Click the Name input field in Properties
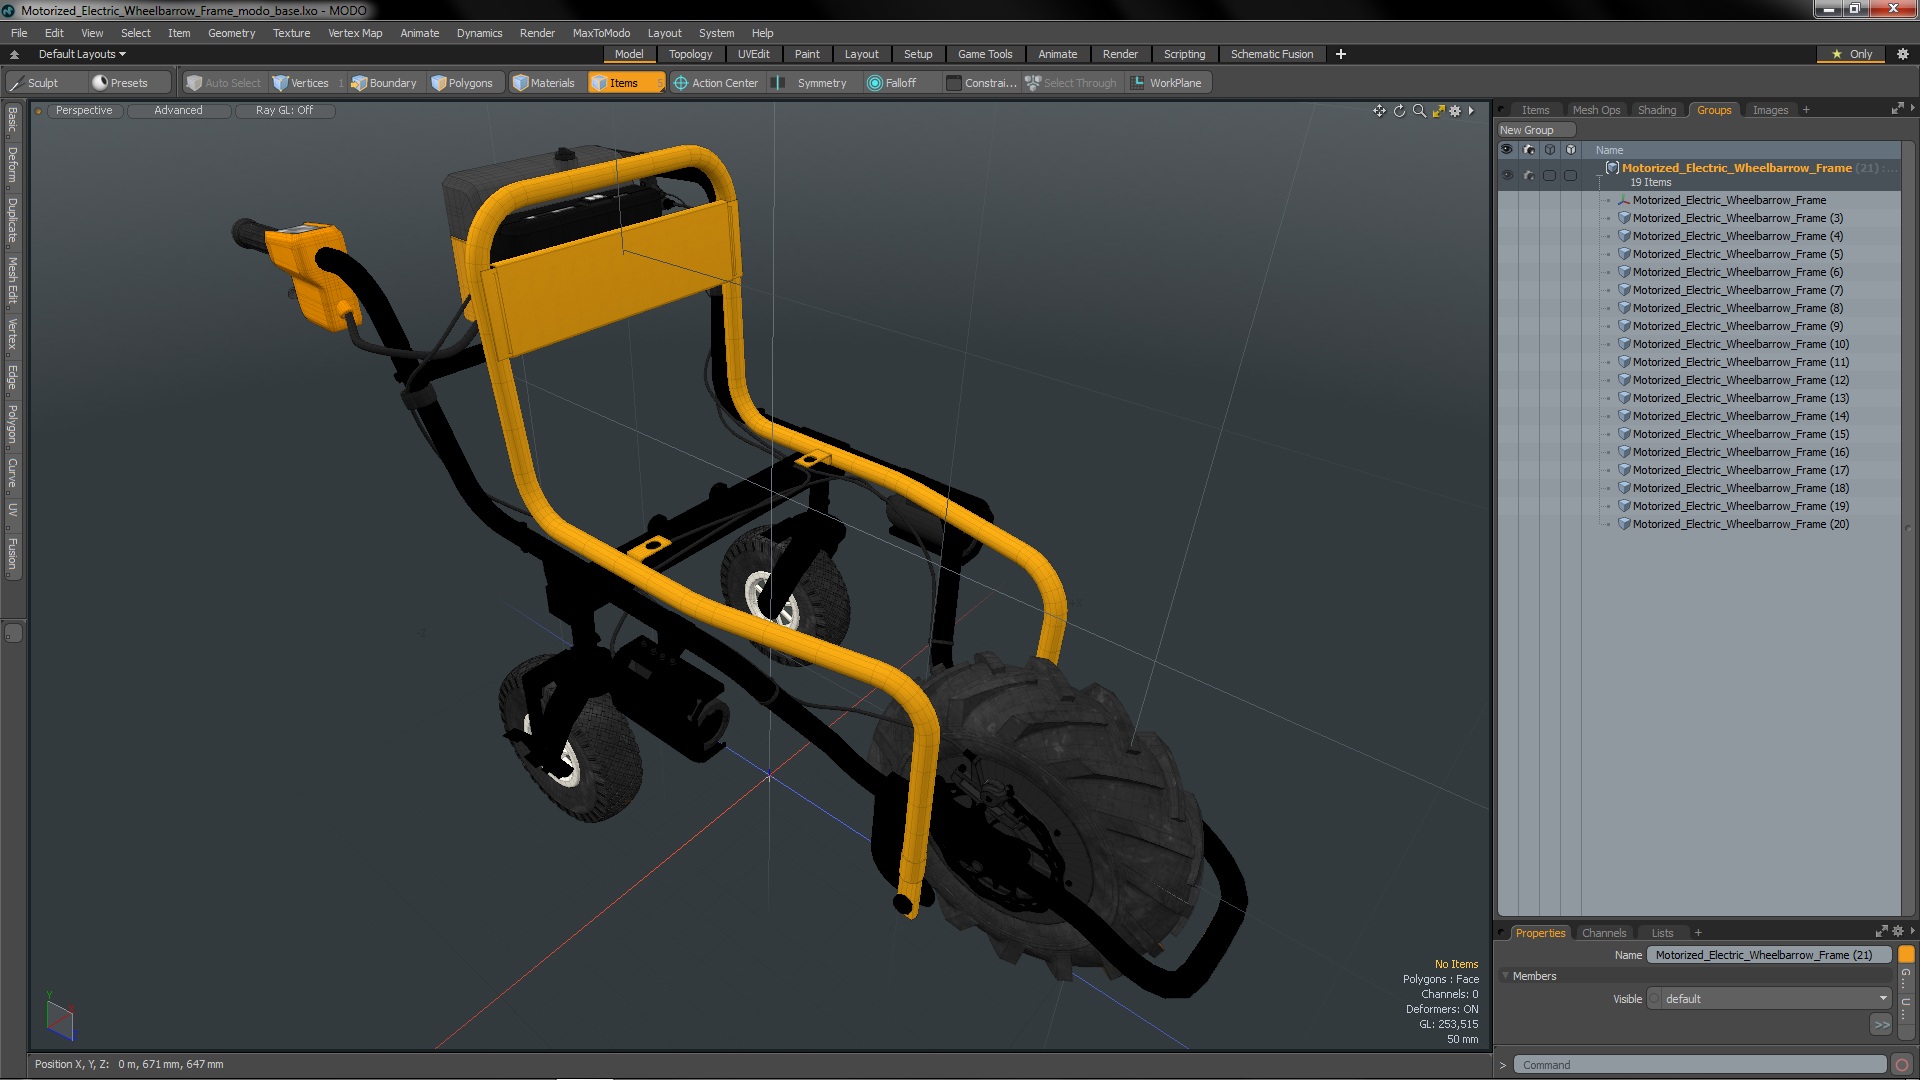 pos(1768,955)
